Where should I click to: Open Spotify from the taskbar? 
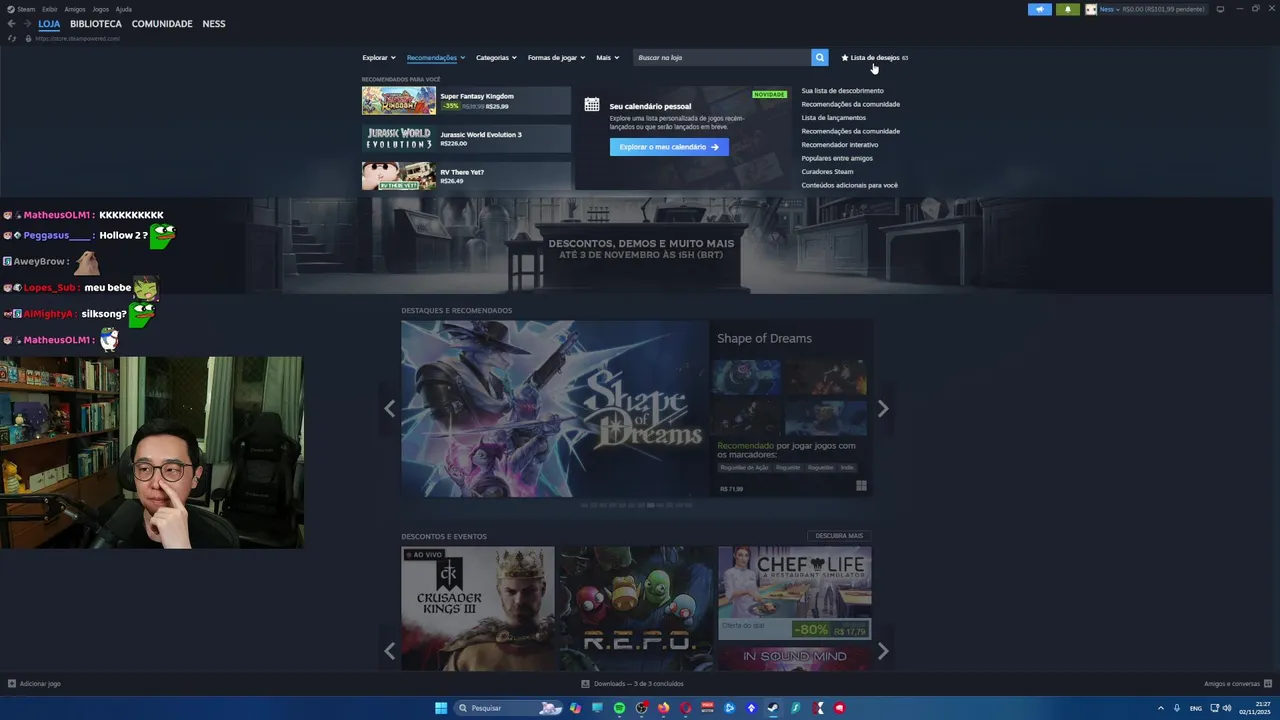point(619,708)
